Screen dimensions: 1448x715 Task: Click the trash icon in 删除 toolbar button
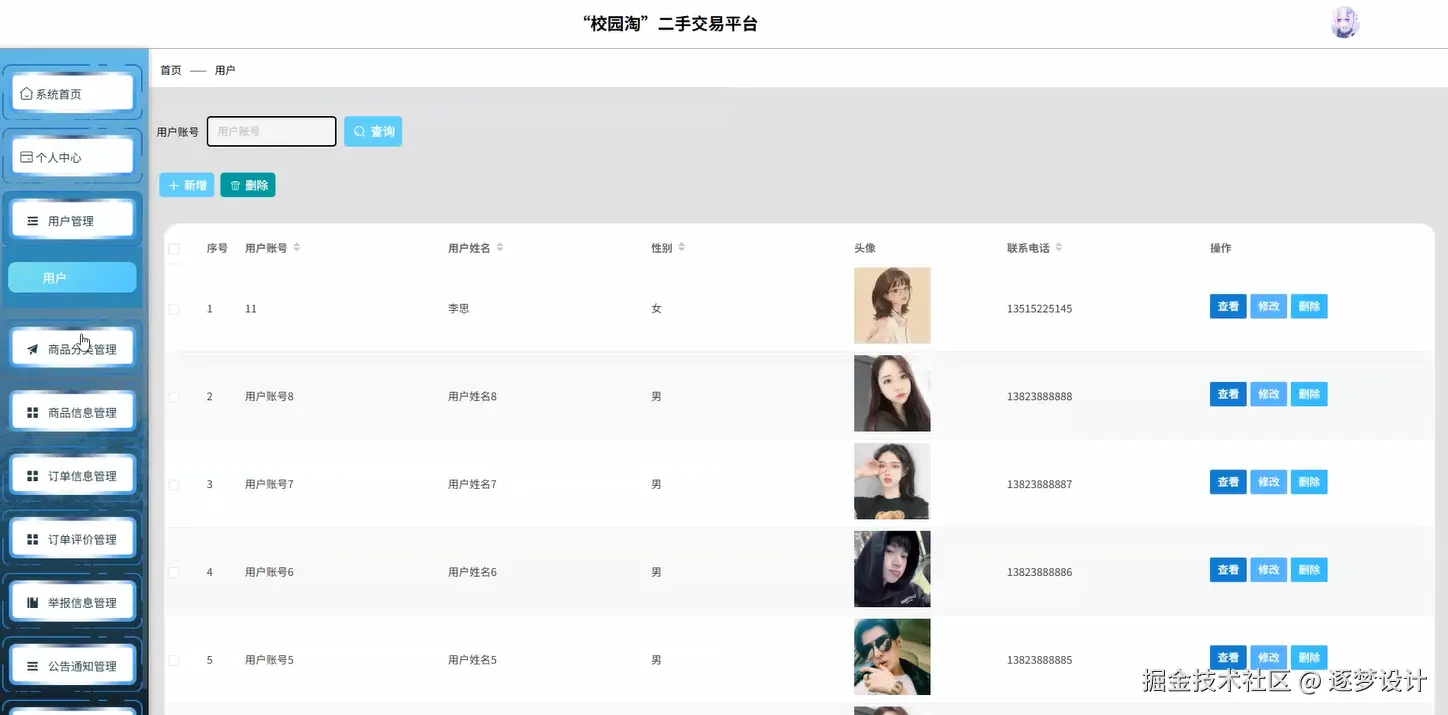(235, 185)
